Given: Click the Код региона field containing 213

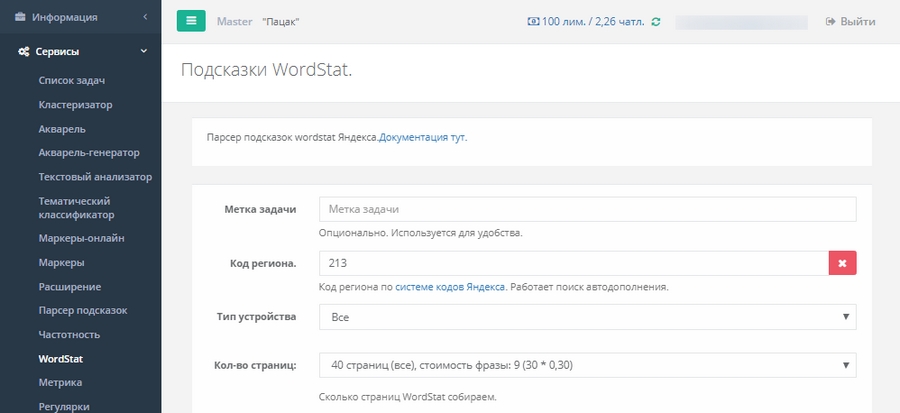Looking at the screenshot, I should 574,263.
